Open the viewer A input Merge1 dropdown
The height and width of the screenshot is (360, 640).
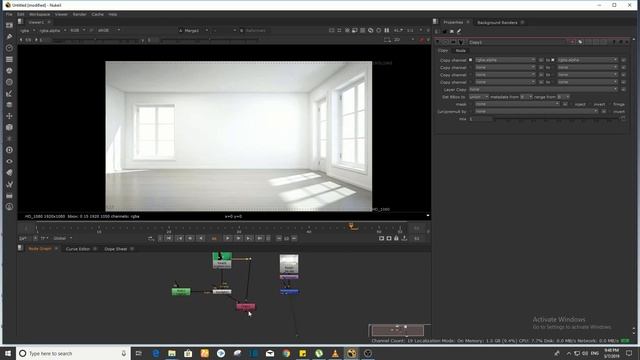tap(193, 31)
